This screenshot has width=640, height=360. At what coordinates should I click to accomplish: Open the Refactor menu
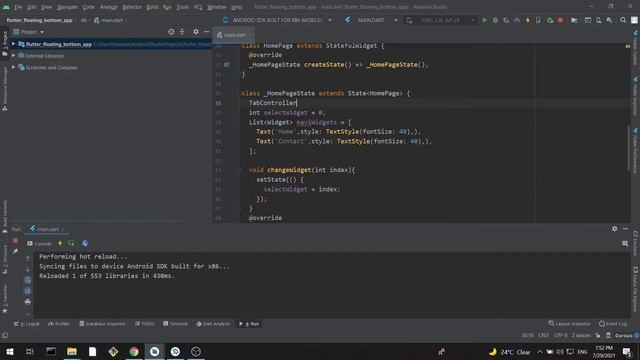pos(132,7)
